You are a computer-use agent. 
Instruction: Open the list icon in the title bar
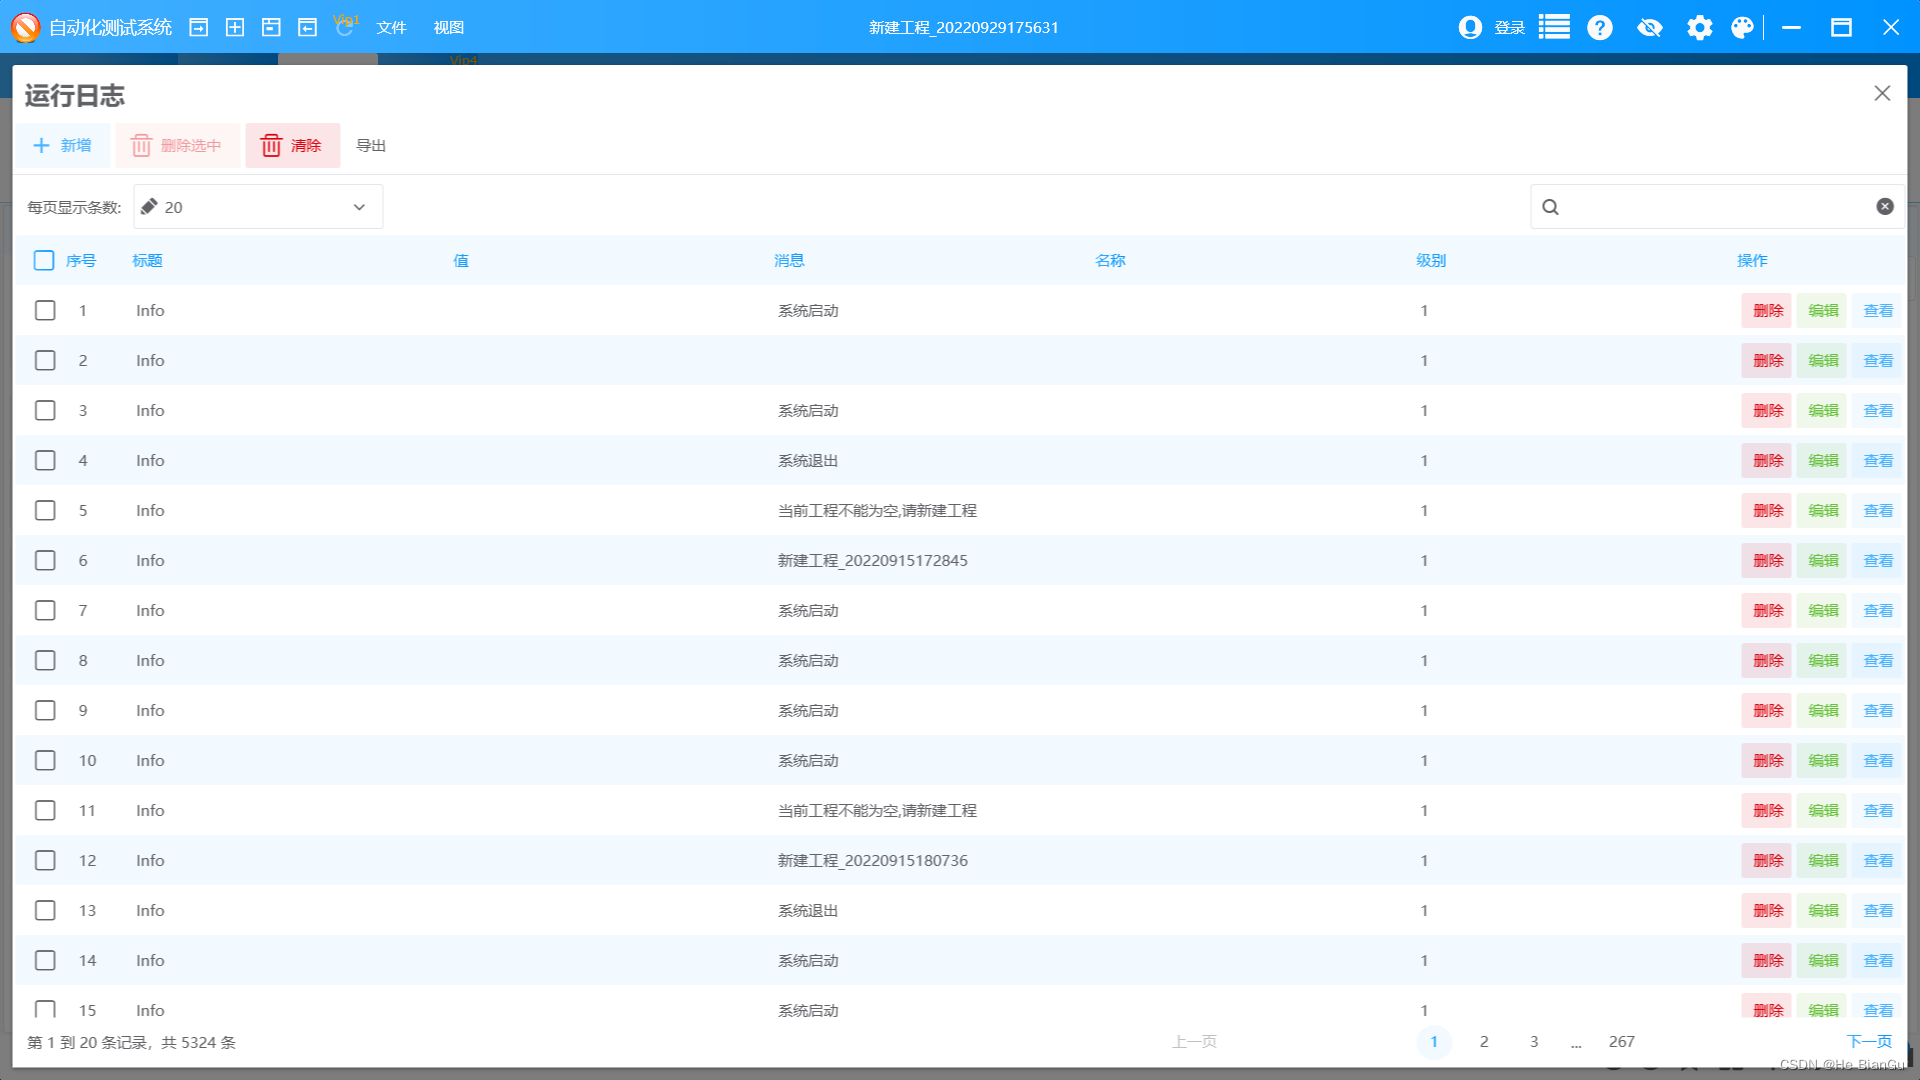tap(1553, 27)
